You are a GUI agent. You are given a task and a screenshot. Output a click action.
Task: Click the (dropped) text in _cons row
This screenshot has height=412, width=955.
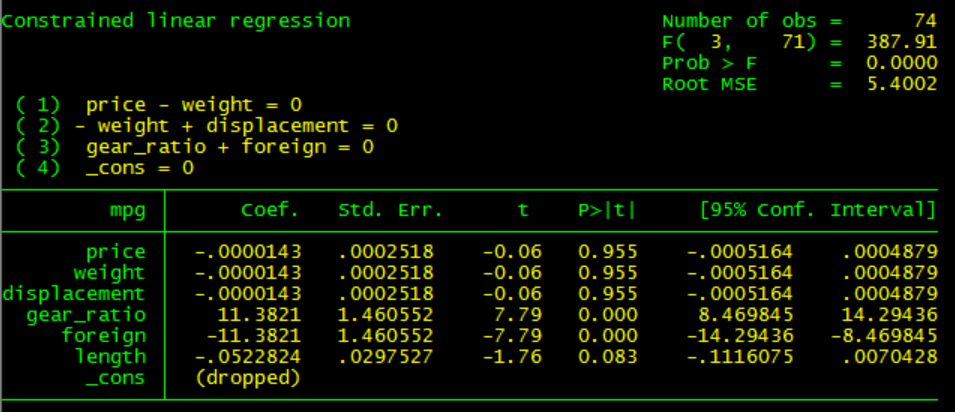(248, 378)
